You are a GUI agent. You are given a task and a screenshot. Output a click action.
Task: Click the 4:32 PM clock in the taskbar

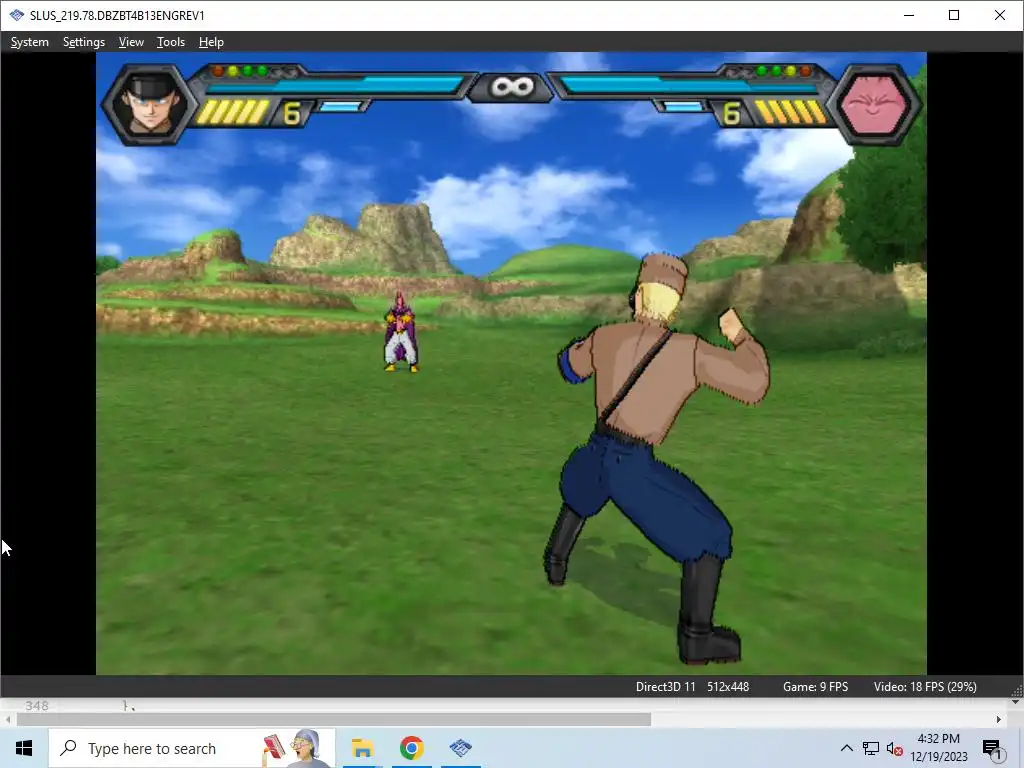938,739
